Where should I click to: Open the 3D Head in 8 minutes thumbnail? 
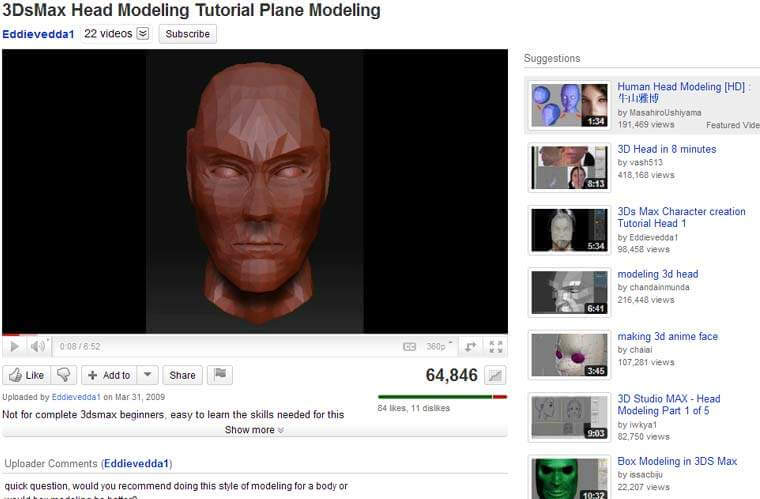pos(570,167)
